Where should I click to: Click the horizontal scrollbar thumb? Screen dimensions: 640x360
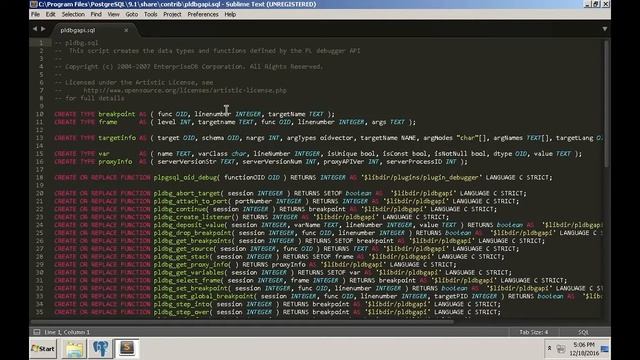tap(242, 322)
